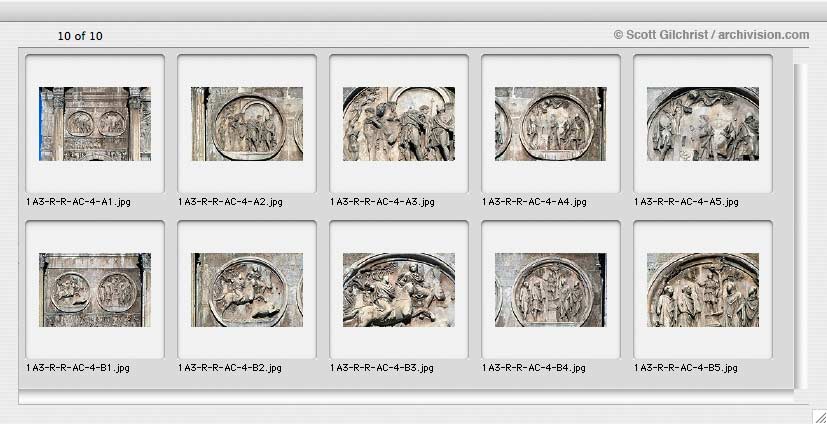The width and height of the screenshot is (827, 424).
Task: Click the file name 1A3-R-R-AC-4-A1.jpg
Action: pyautogui.click(x=78, y=202)
